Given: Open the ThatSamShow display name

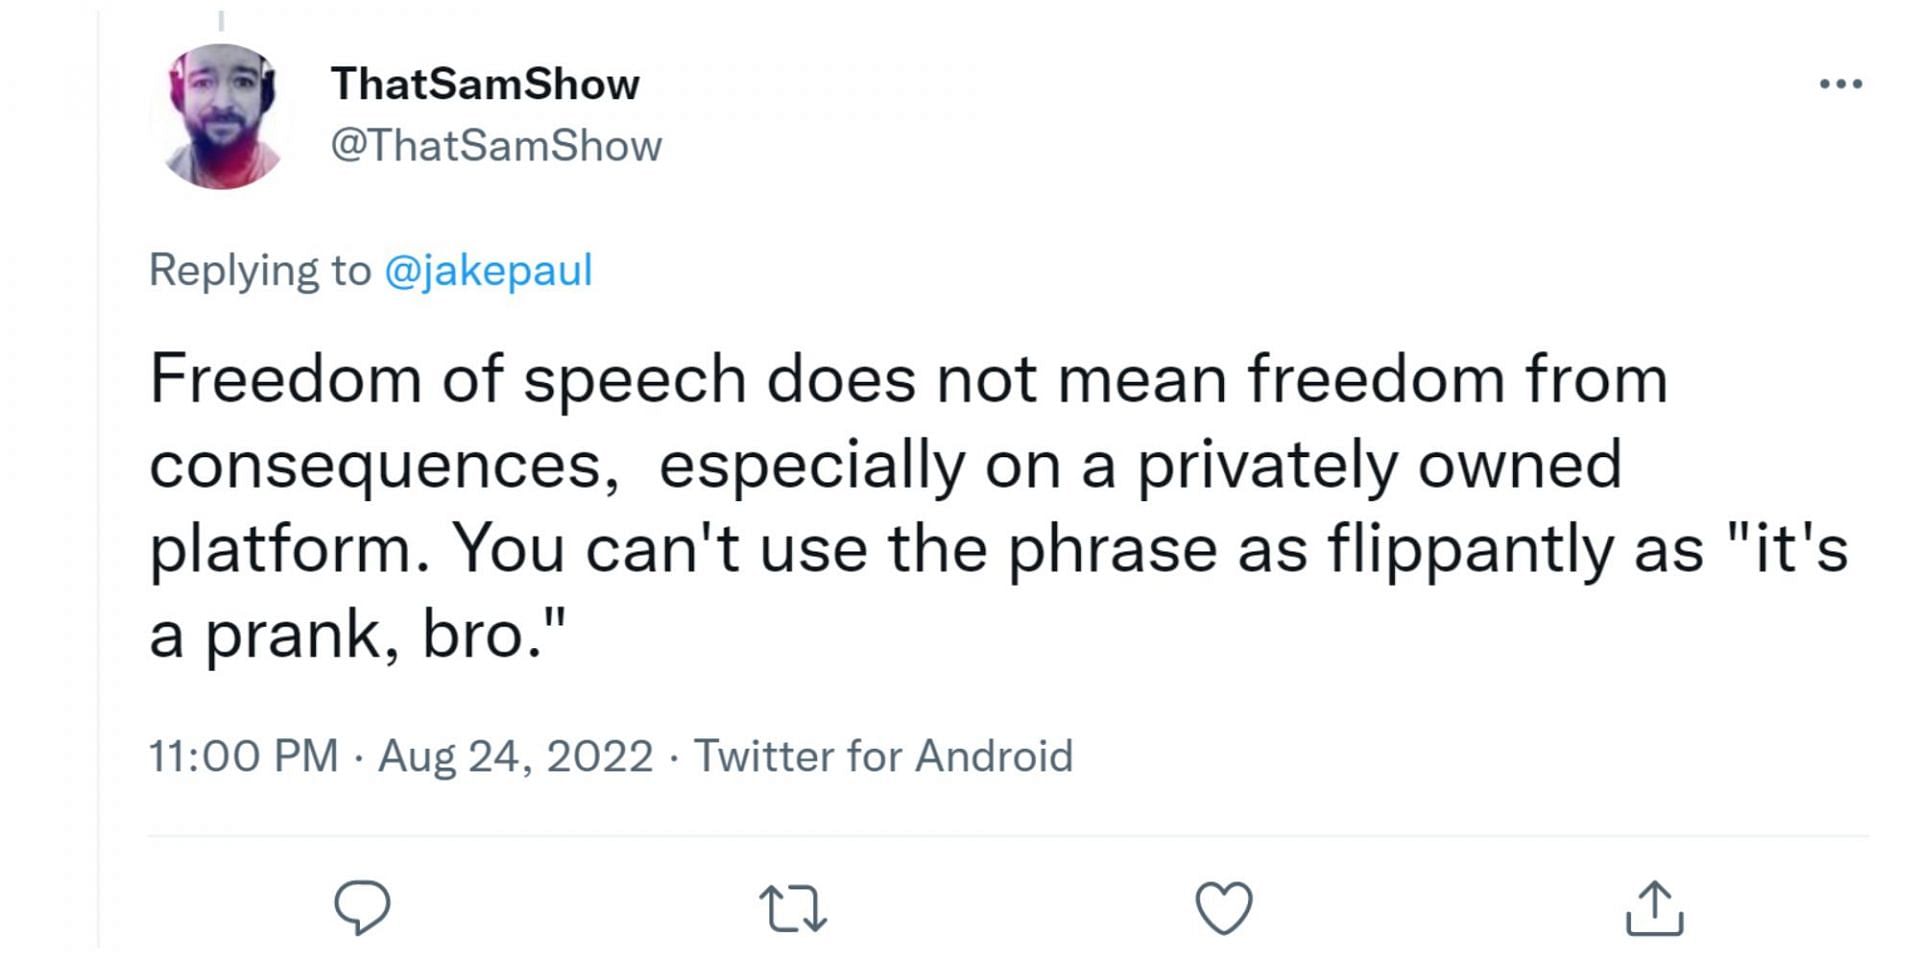Looking at the screenshot, I should click(x=485, y=84).
